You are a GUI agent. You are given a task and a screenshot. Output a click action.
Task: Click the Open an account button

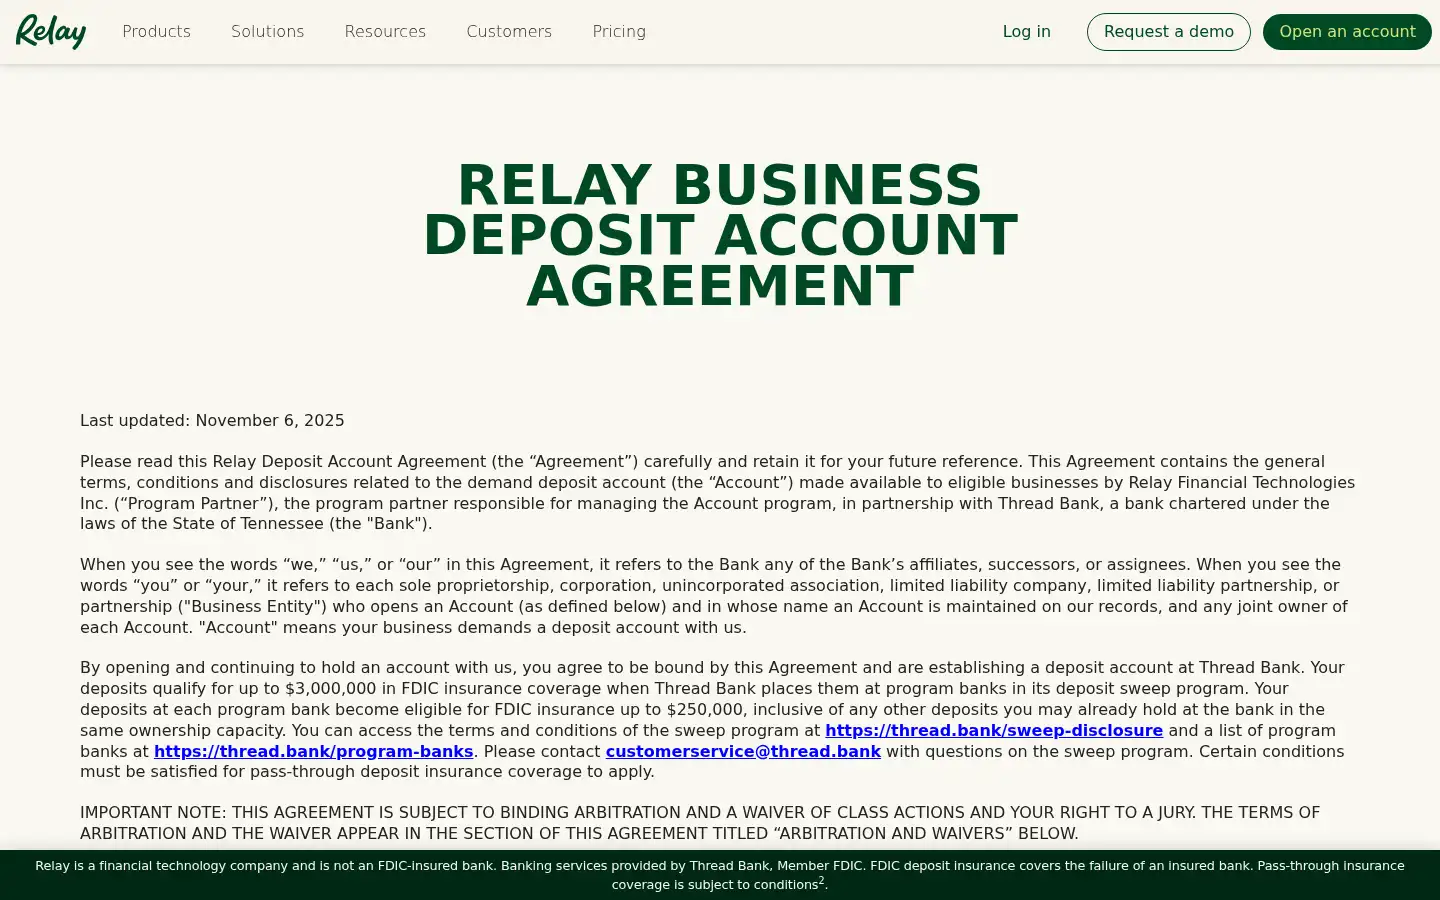pyautogui.click(x=1347, y=32)
